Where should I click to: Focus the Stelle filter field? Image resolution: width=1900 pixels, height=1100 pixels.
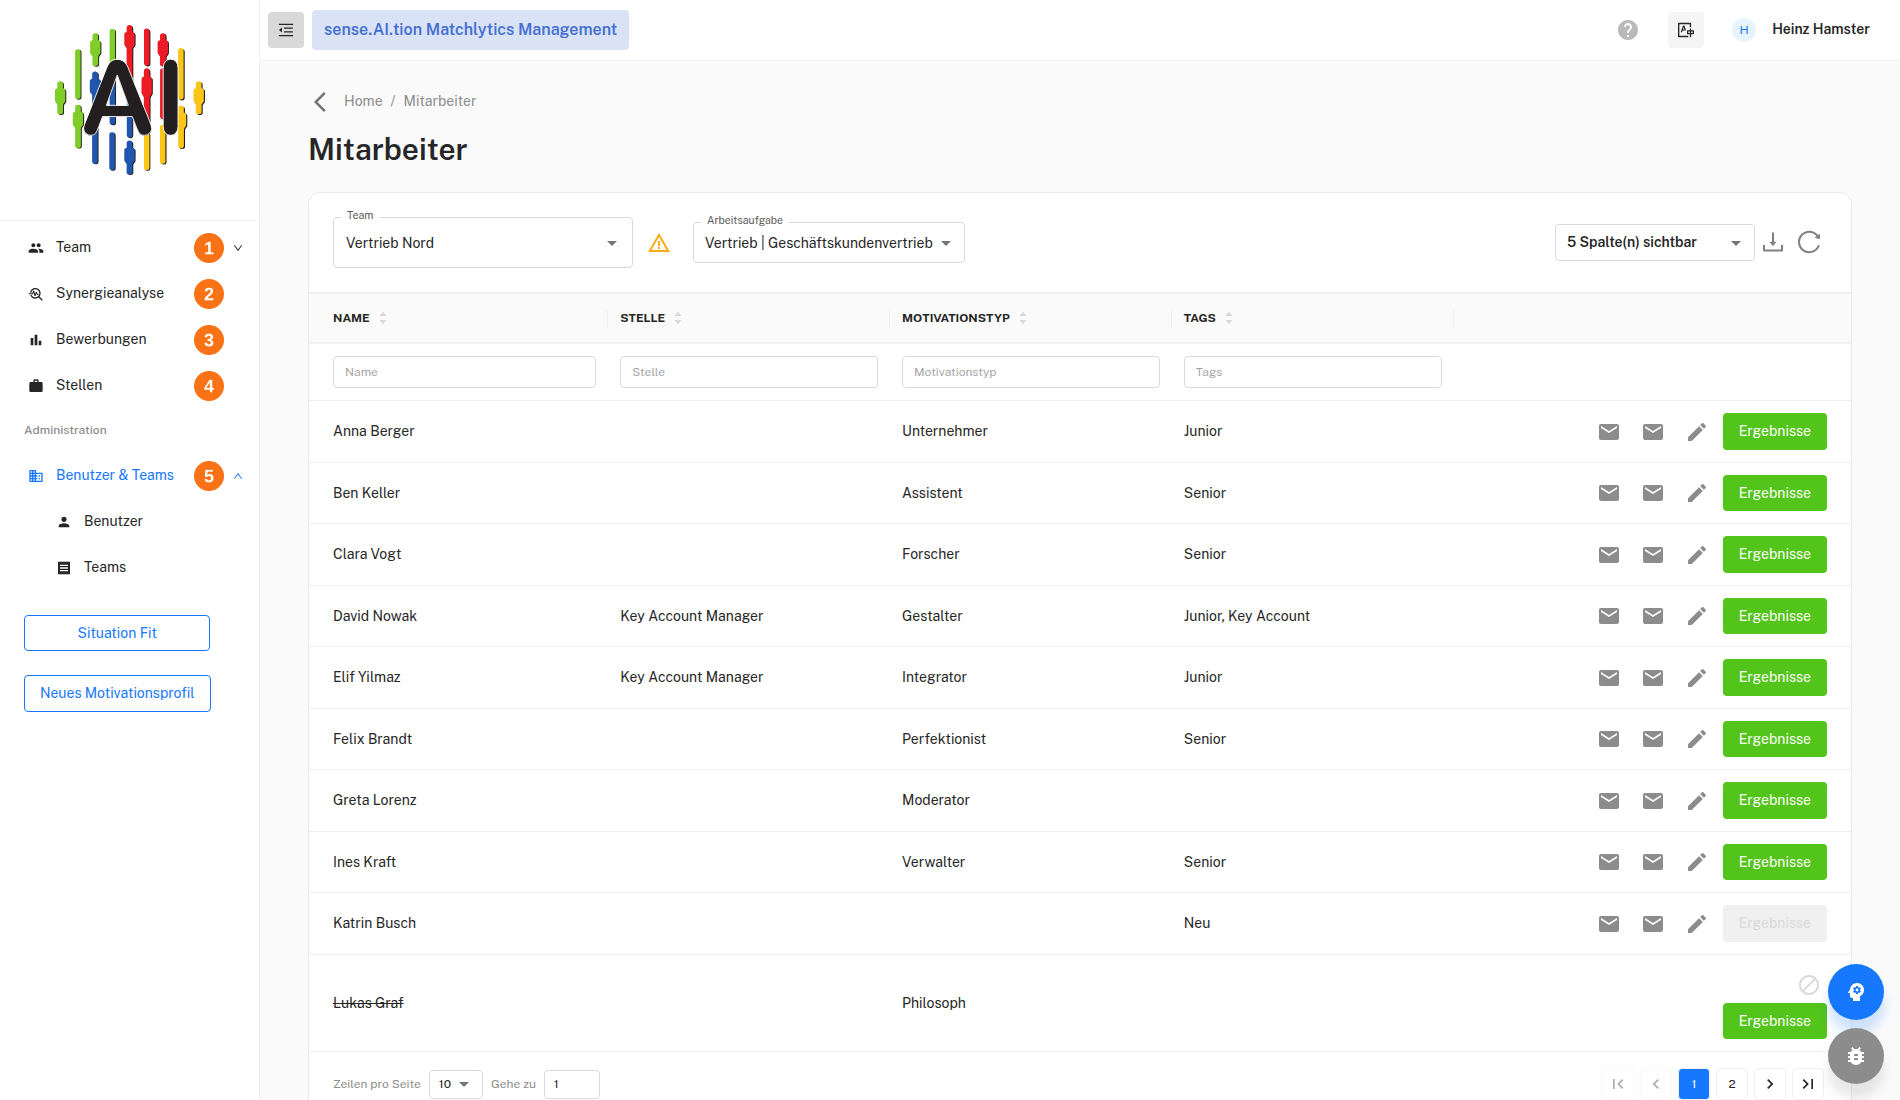tap(749, 372)
